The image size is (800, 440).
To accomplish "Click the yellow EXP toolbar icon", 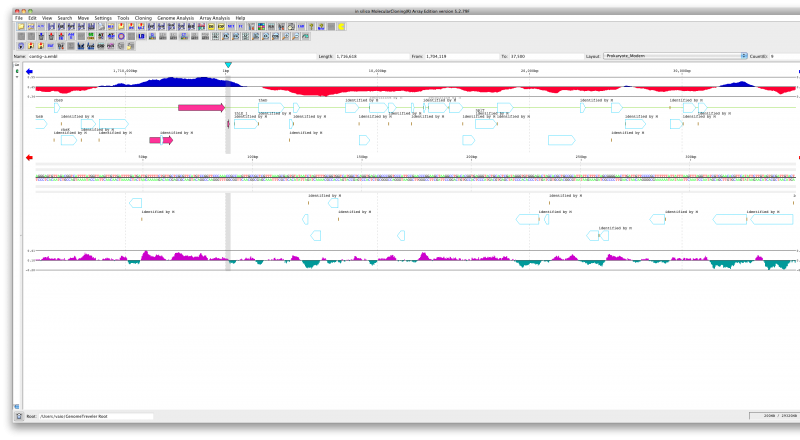I will [x=221, y=27].
